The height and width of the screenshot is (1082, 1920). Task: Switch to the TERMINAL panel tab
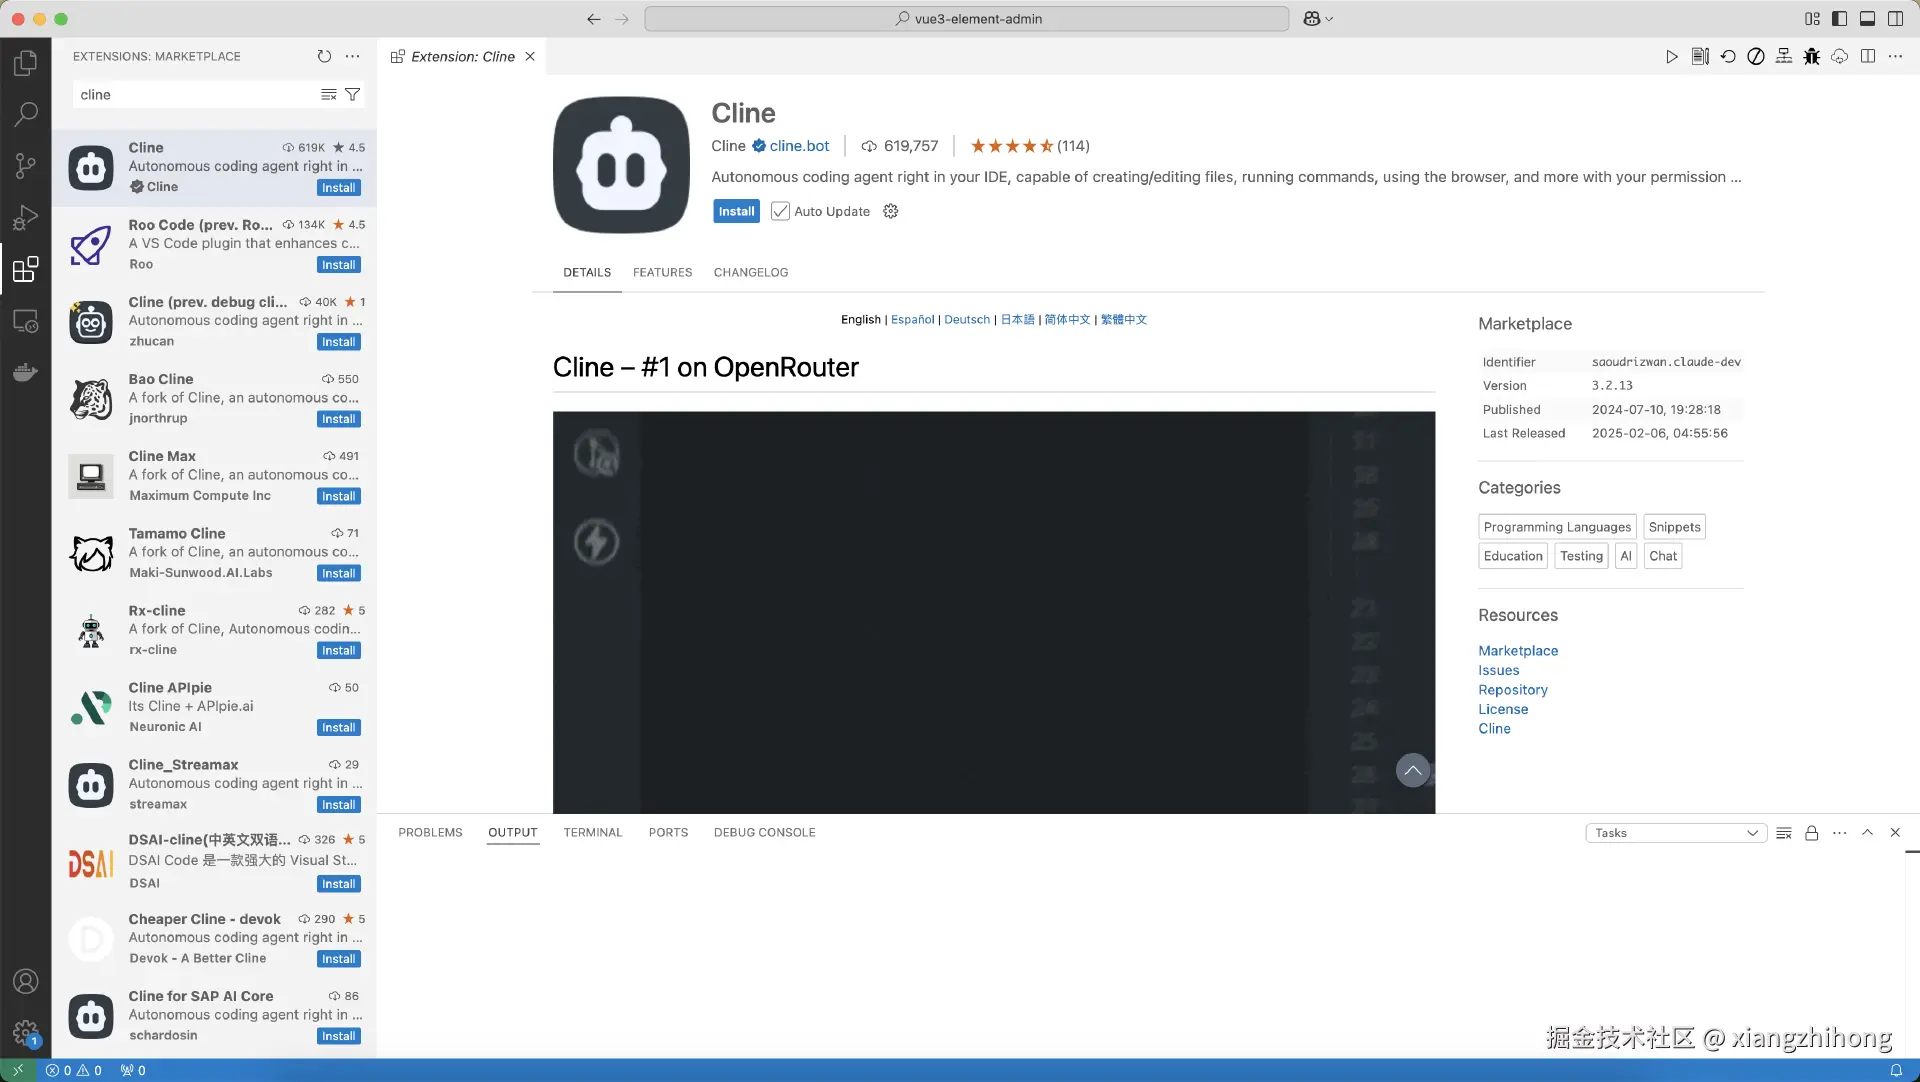592,833
